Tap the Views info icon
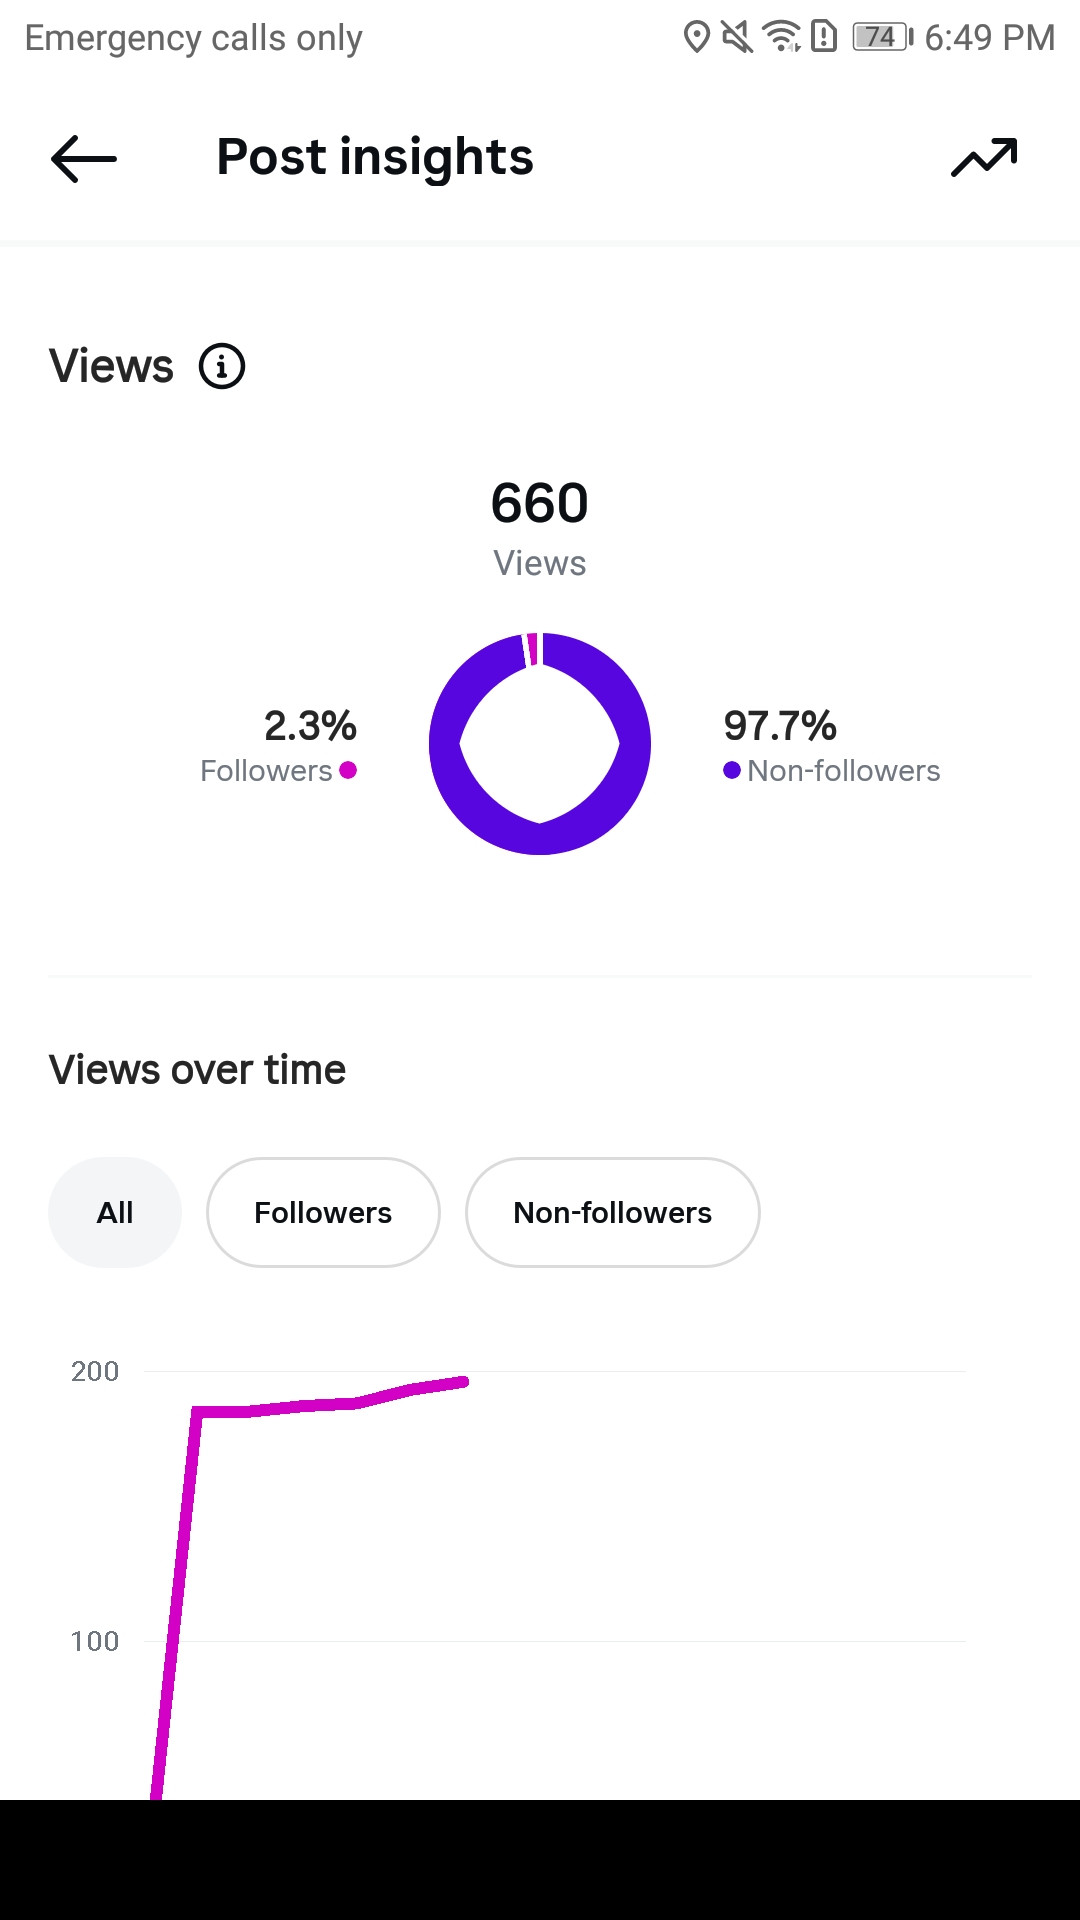Image resolution: width=1080 pixels, height=1920 pixels. pyautogui.click(x=222, y=366)
